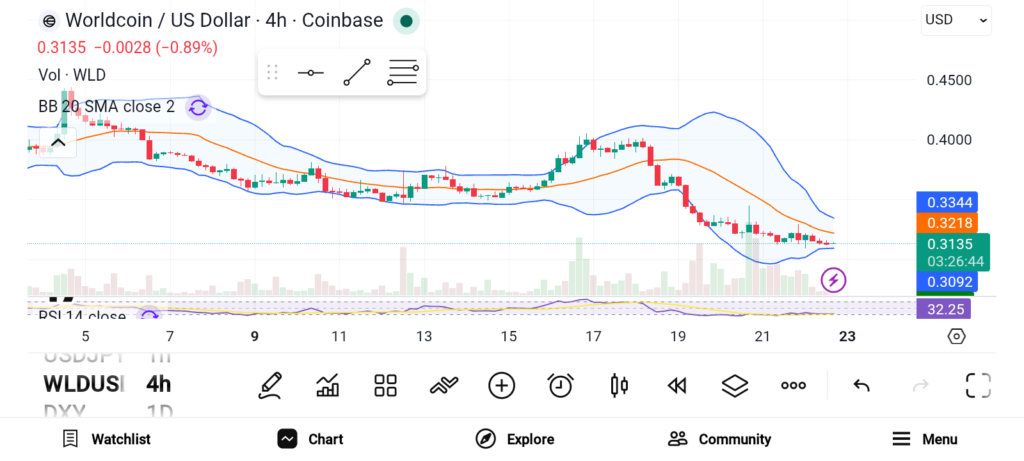Open the layout grid icon
The height and width of the screenshot is (461, 1024).
[x=385, y=385]
